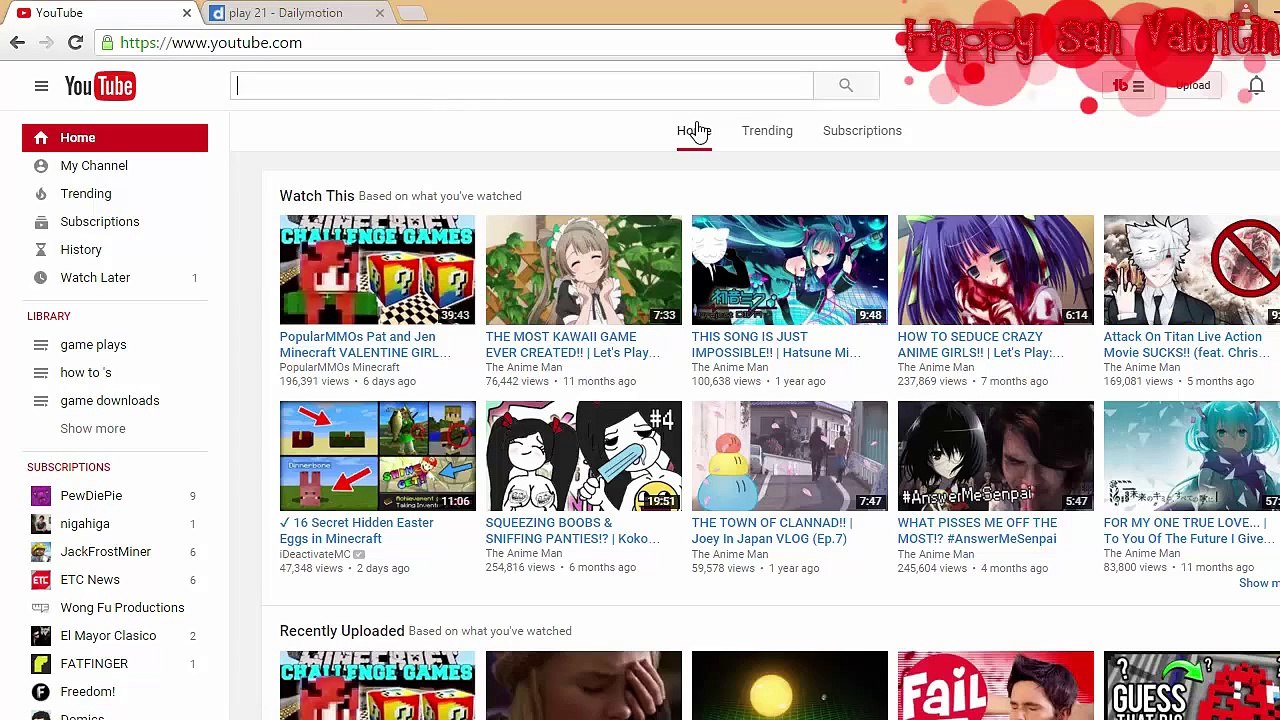
Task: Open iDeactivateMC channel link
Action: coord(316,554)
